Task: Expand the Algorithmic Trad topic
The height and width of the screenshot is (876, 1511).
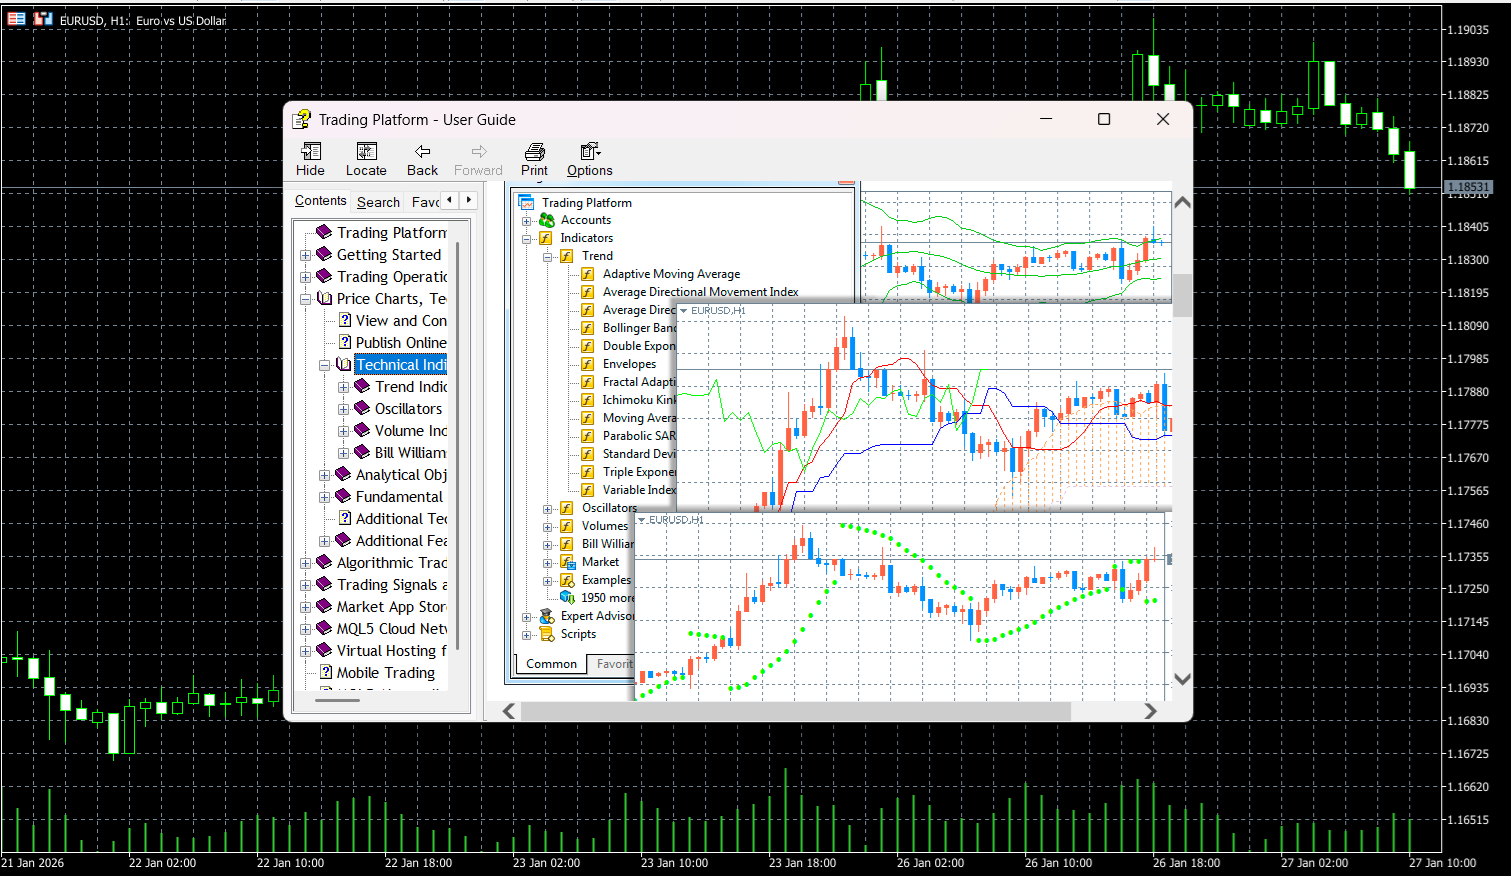Action: 306,563
